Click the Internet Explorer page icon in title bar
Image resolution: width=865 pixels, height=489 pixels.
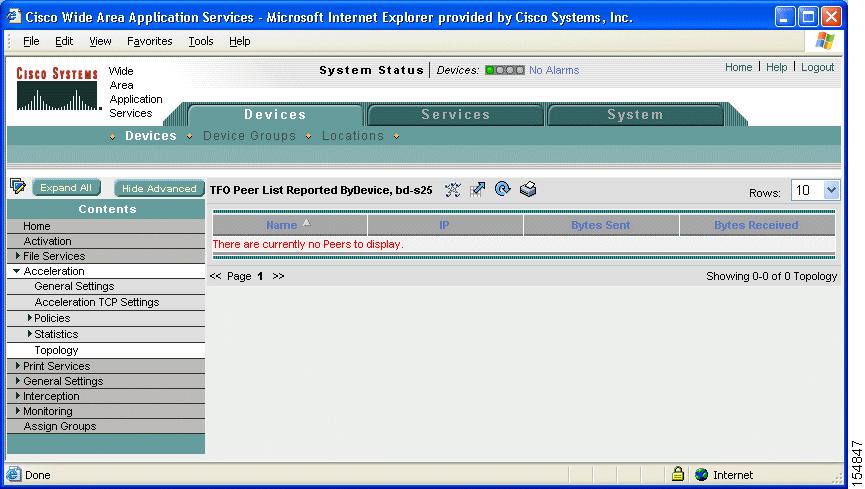pos(14,17)
